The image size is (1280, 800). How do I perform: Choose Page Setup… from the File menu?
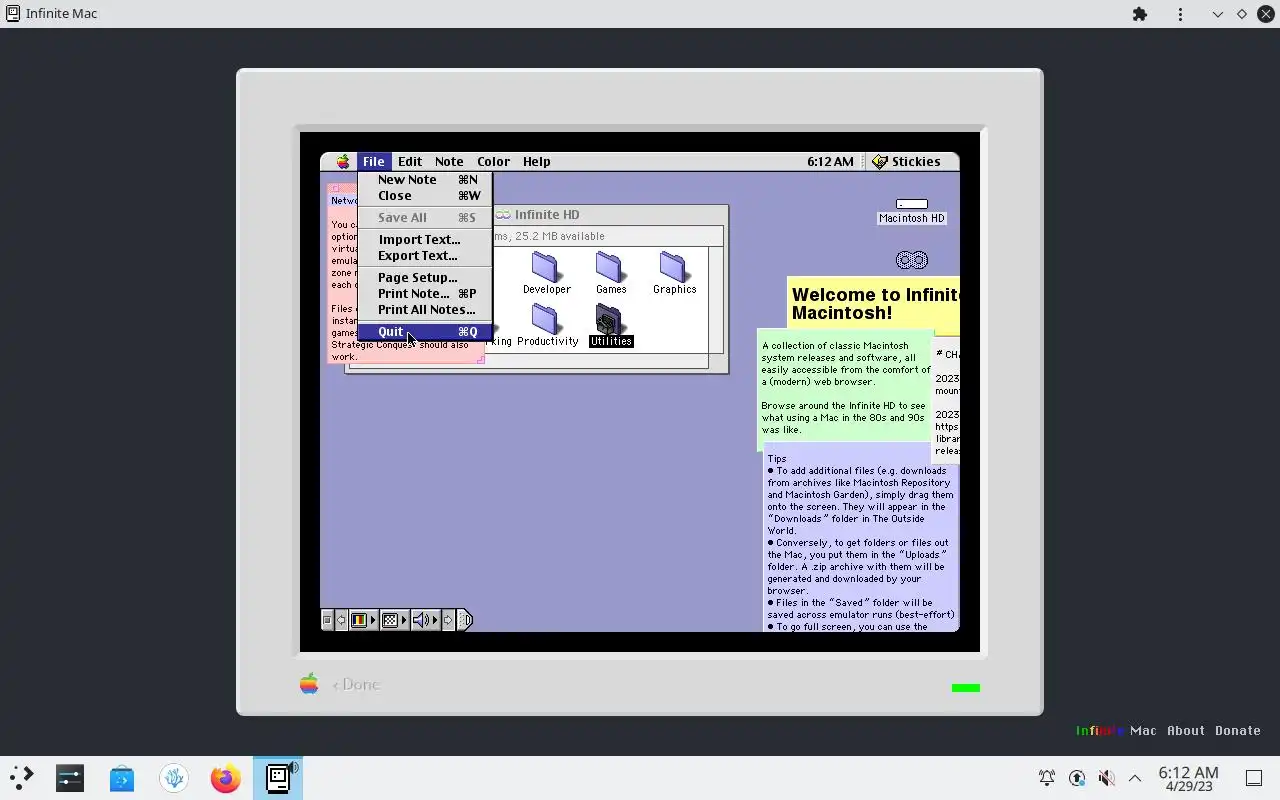[425, 278]
